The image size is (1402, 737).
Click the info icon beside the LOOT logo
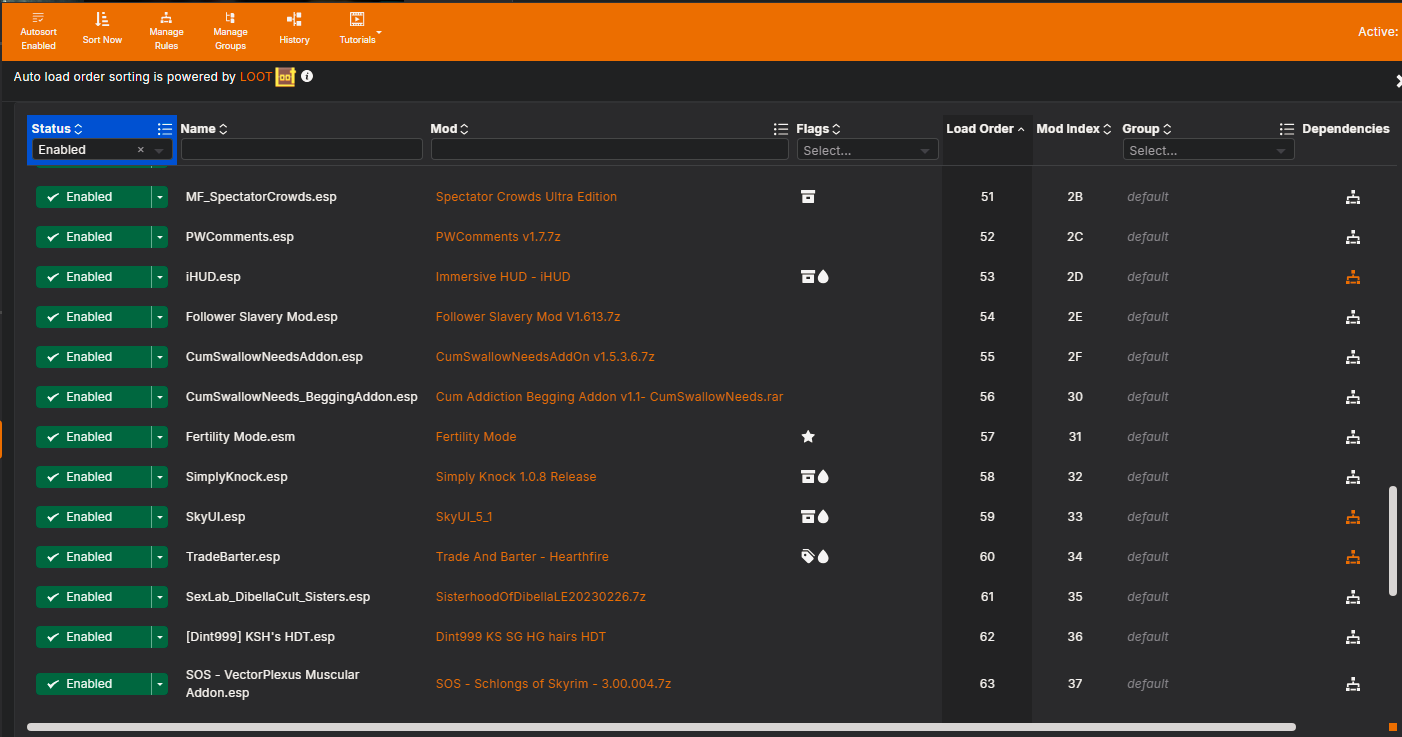coord(307,76)
